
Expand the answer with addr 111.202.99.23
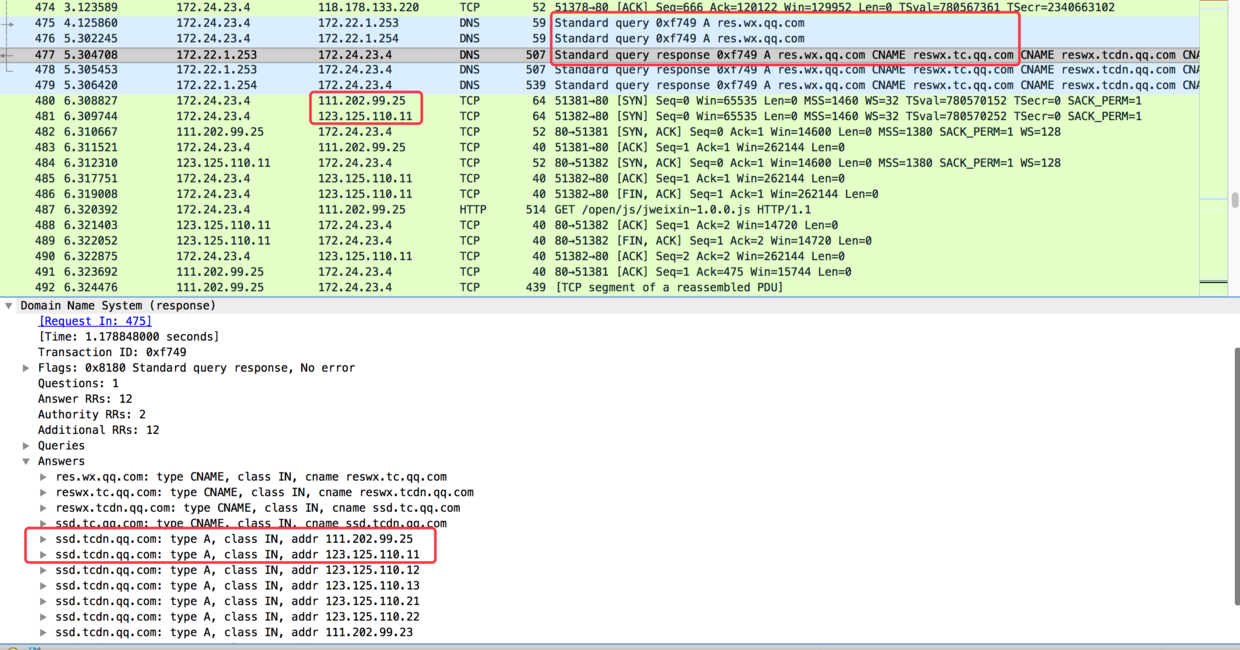point(43,632)
